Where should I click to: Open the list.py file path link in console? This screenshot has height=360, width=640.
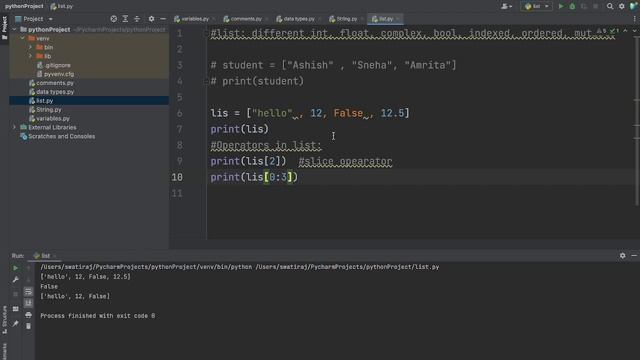point(347,267)
